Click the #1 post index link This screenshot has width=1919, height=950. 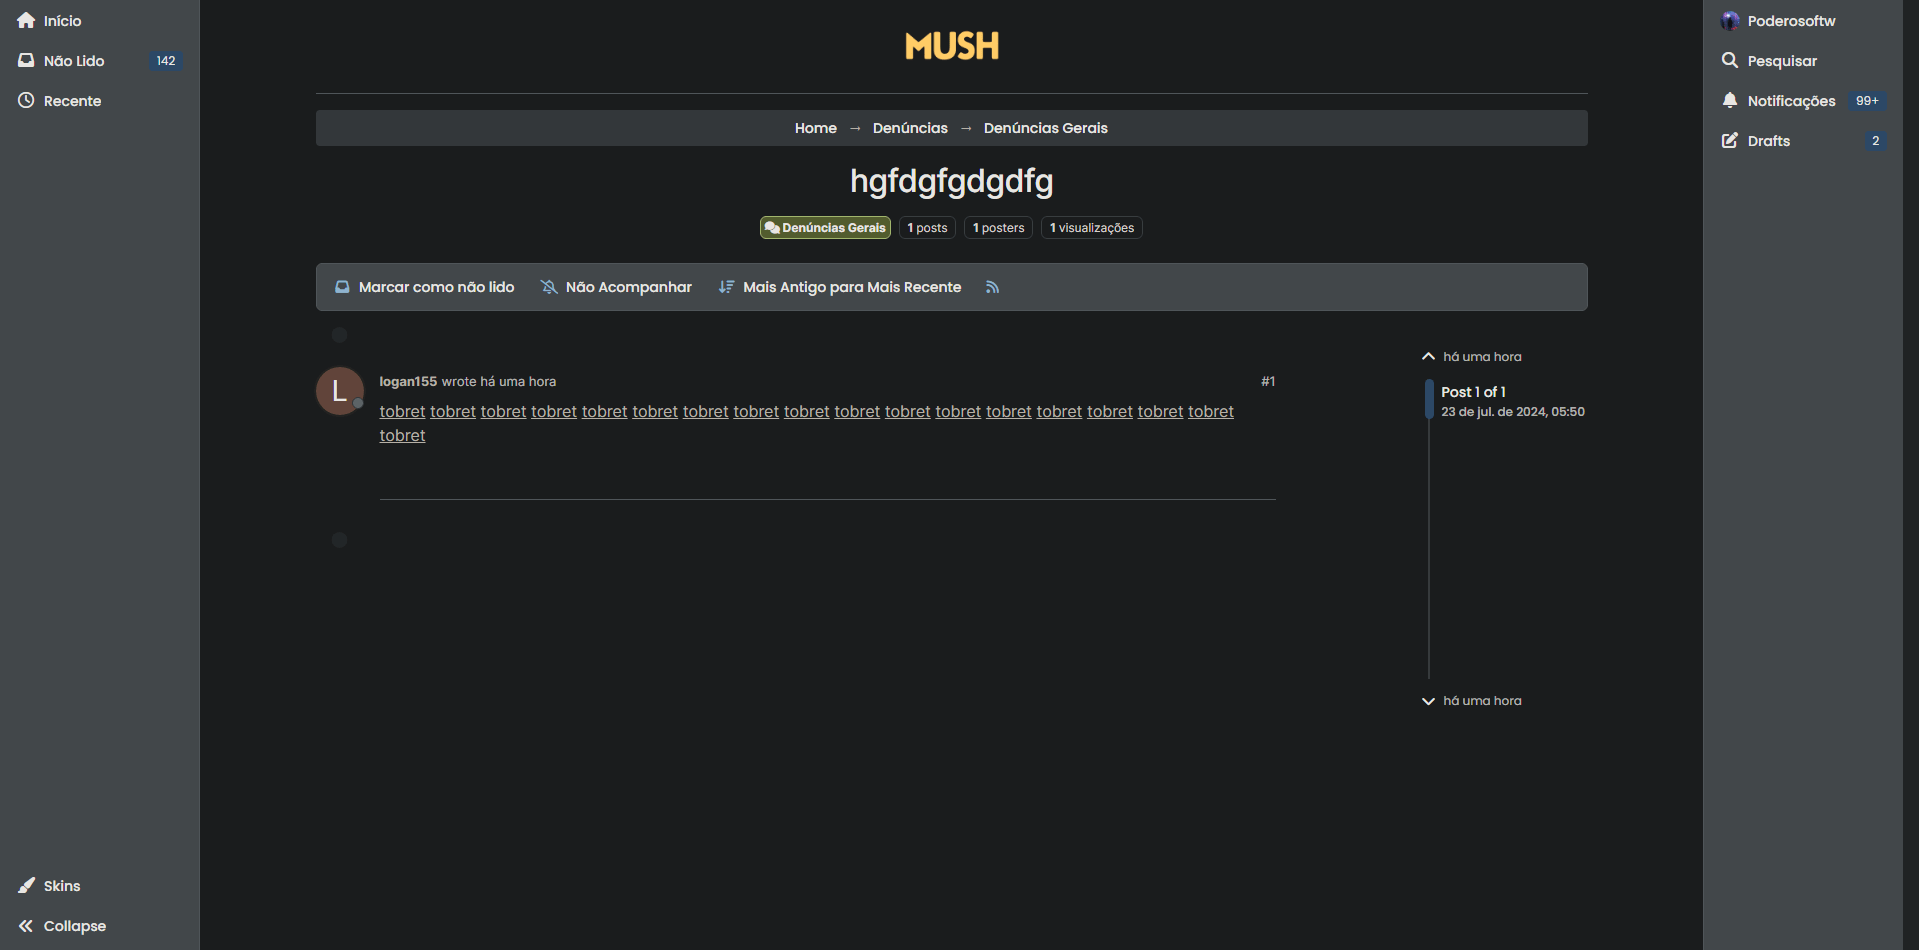click(1268, 382)
